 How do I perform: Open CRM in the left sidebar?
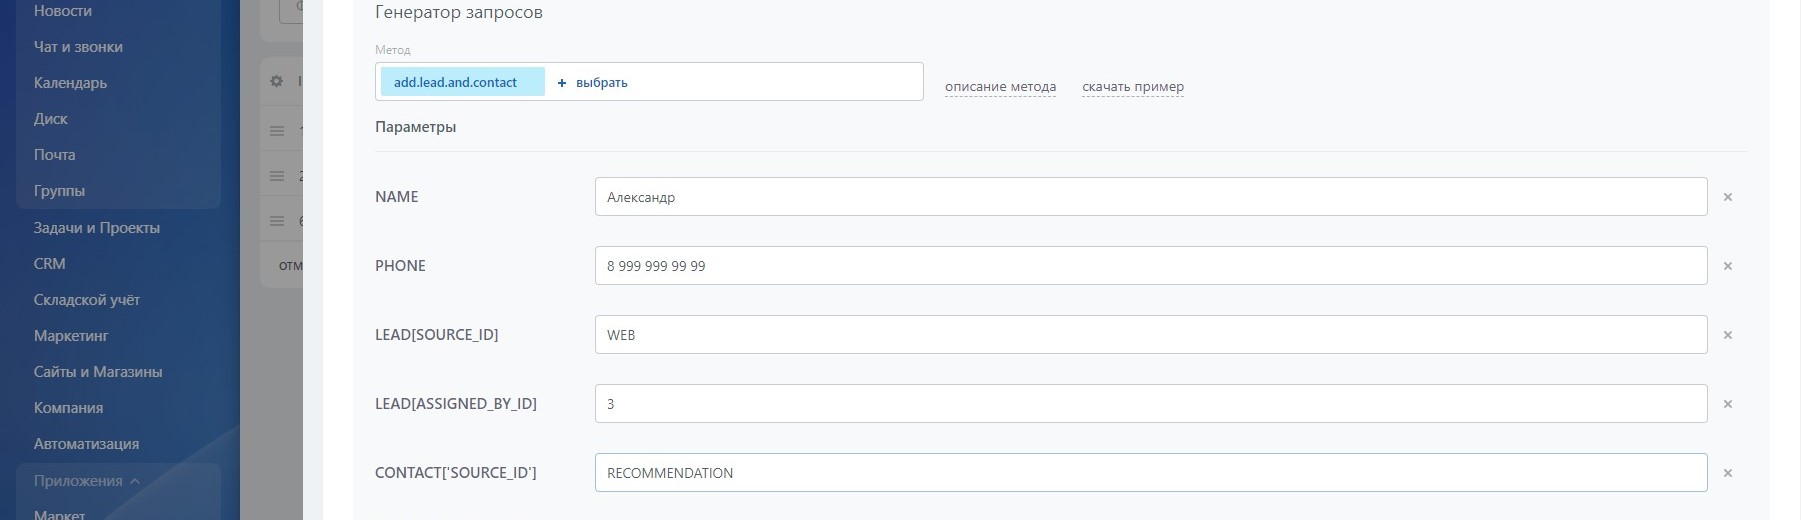point(50,264)
